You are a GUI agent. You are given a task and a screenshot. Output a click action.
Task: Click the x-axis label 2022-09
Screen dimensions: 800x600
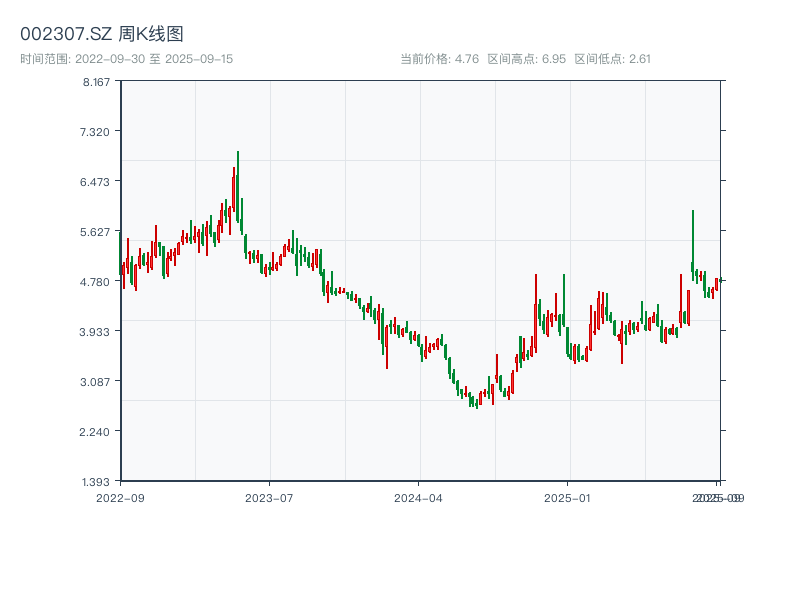(120, 498)
